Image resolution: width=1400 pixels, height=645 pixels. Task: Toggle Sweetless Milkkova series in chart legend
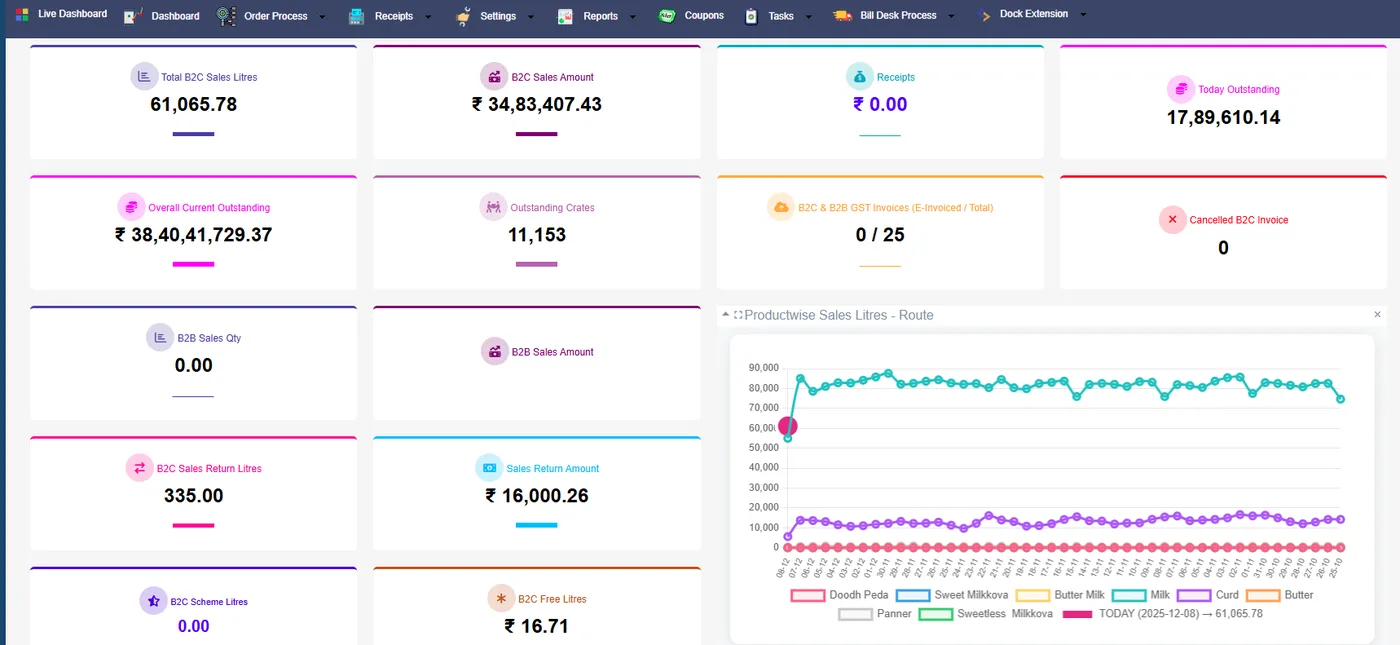click(x=985, y=614)
